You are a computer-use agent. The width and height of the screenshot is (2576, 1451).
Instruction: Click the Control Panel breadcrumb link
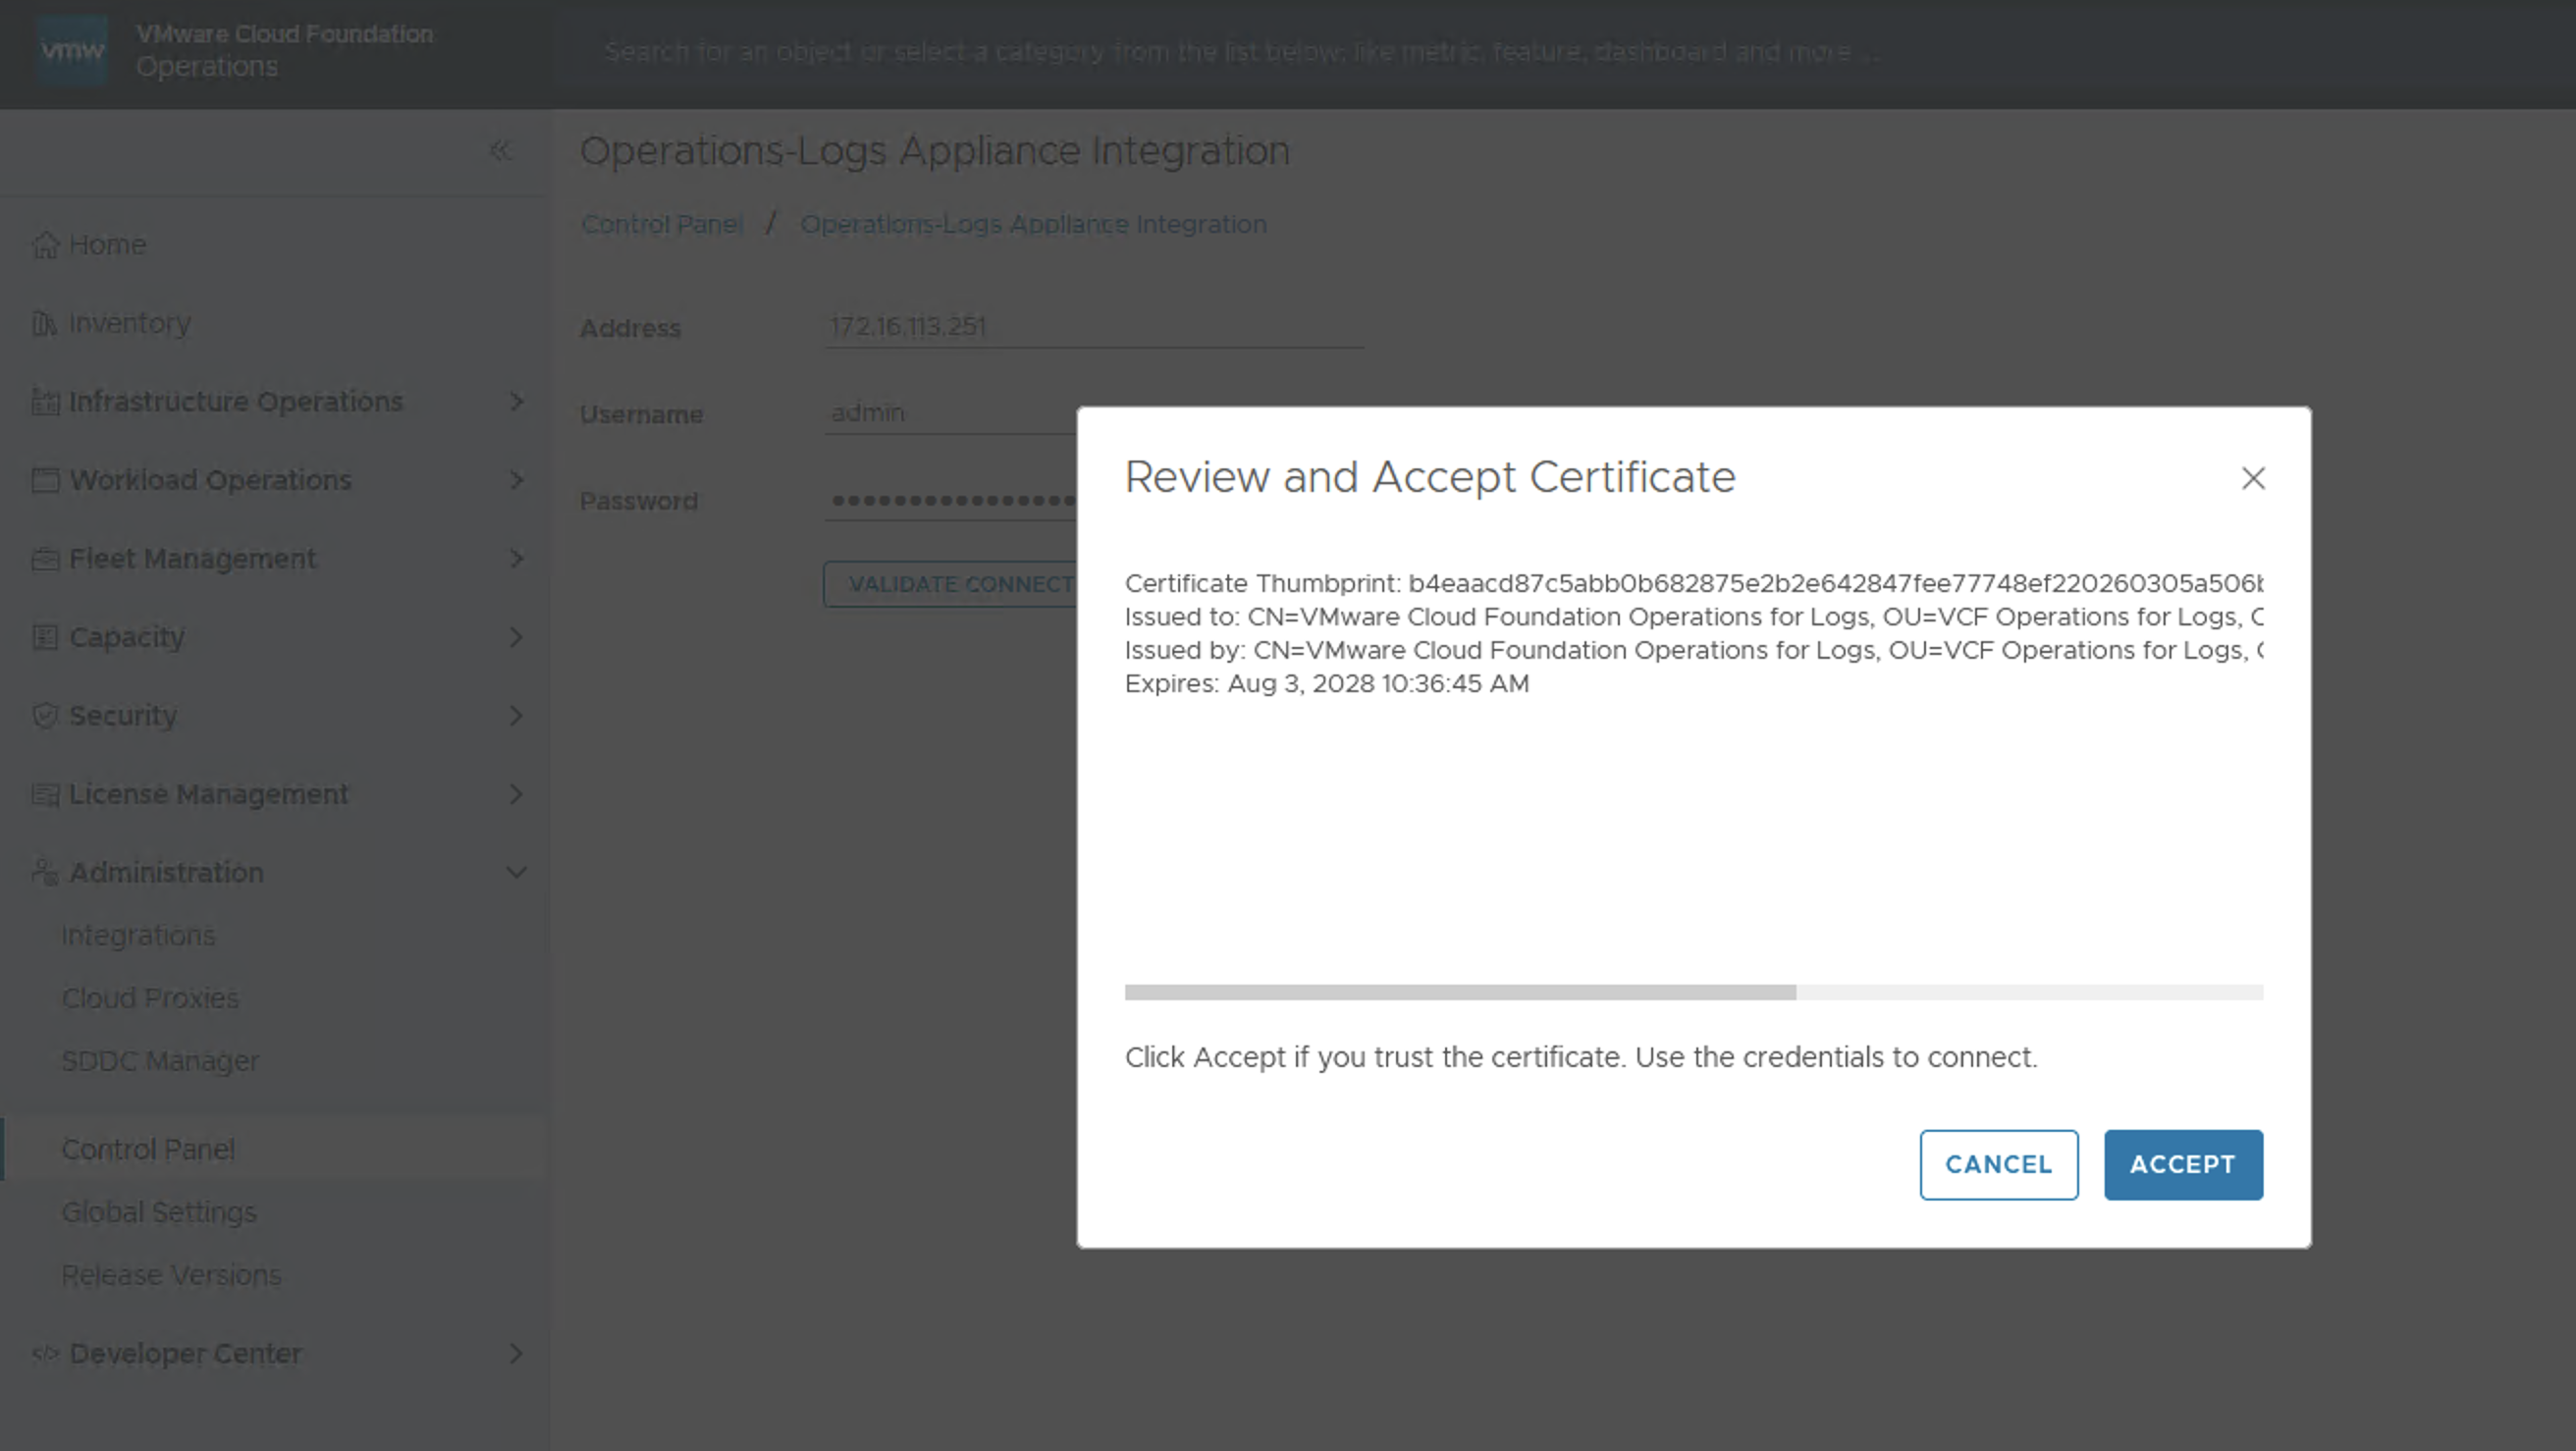[x=662, y=225]
